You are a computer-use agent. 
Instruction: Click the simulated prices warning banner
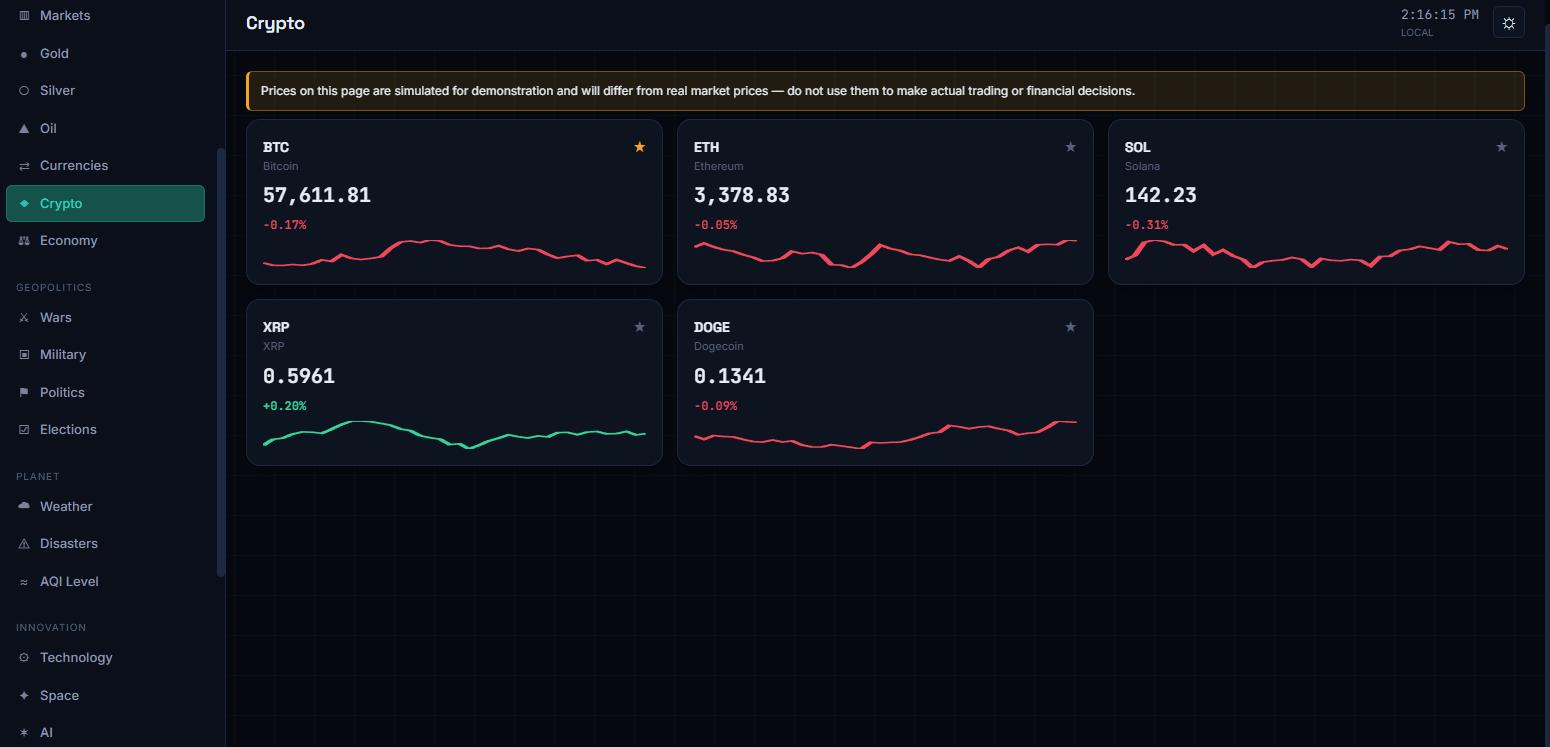coord(885,91)
